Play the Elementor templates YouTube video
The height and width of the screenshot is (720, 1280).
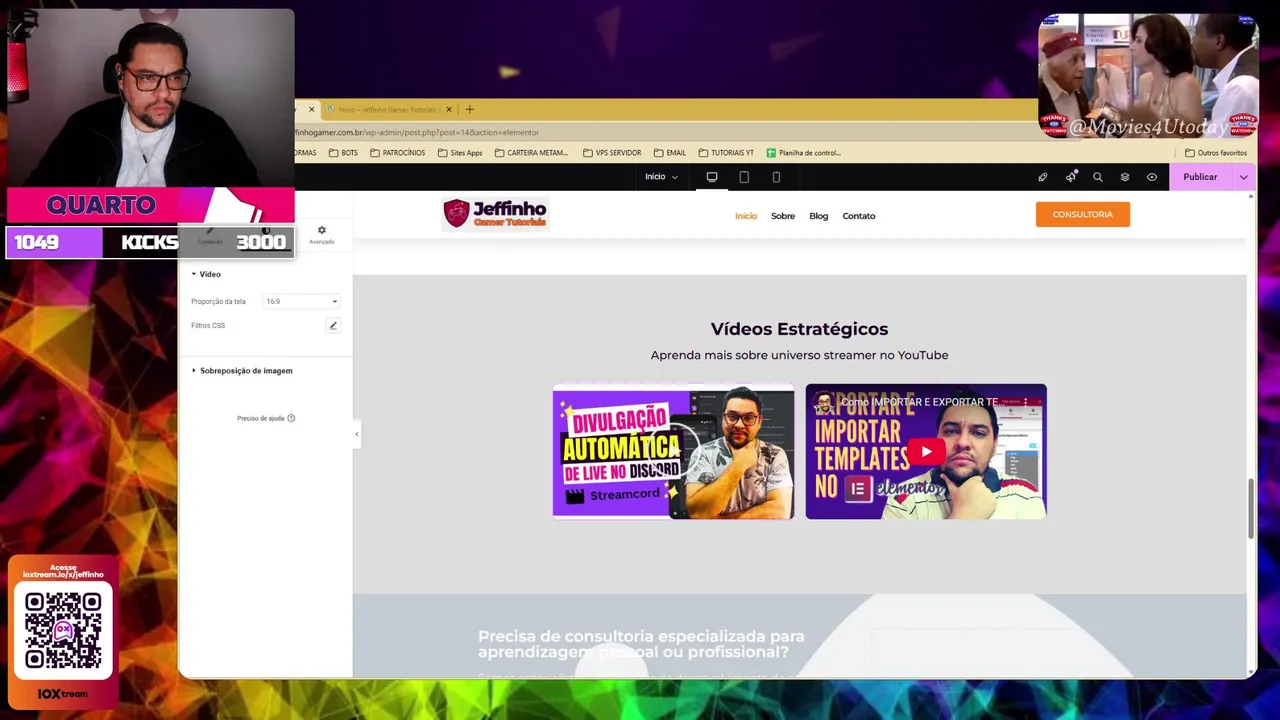point(926,452)
